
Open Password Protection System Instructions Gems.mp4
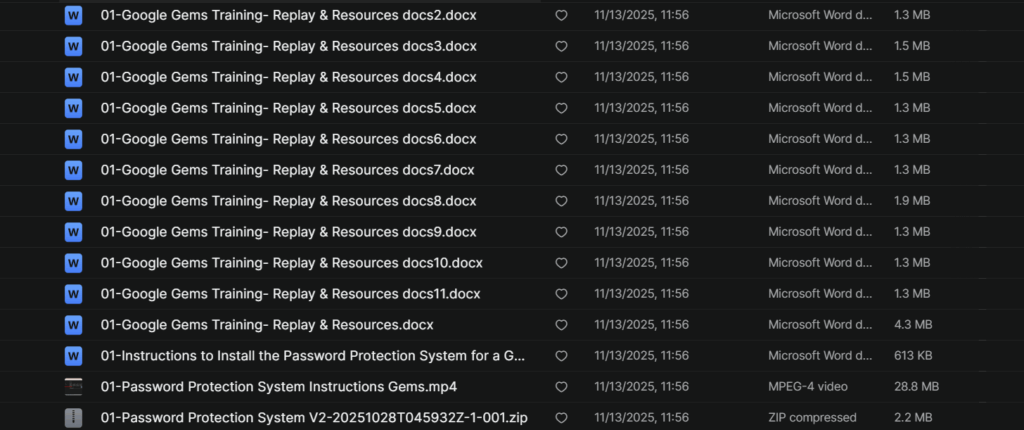click(x=278, y=387)
